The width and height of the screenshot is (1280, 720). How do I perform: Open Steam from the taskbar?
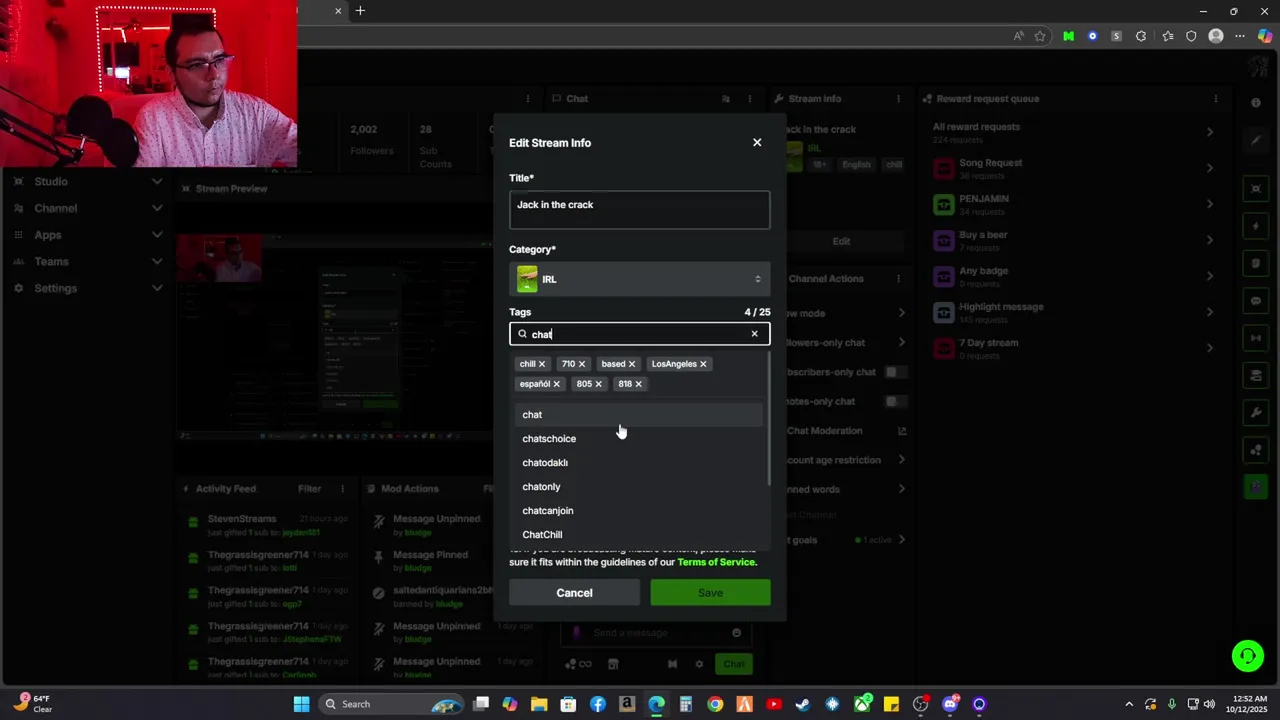click(x=802, y=704)
